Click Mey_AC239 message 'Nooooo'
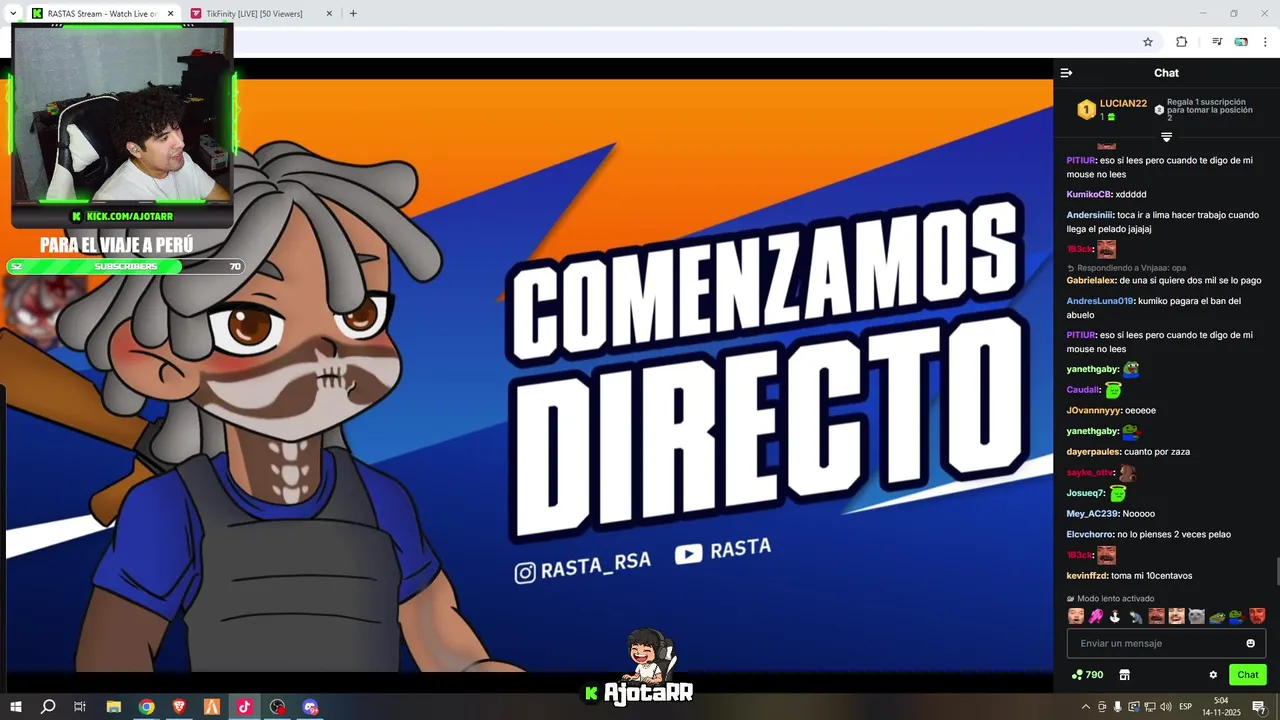The height and width of the screenshot is (720, 1280). click(x=1139, y=514)
